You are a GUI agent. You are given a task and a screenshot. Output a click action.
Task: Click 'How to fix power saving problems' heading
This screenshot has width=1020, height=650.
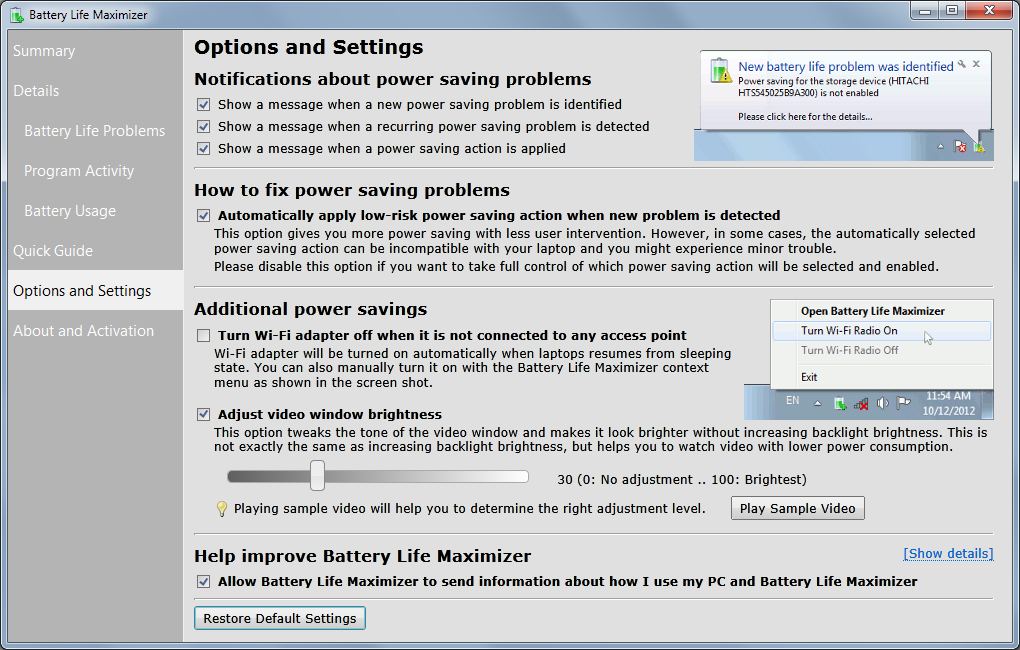pos(351,190)
